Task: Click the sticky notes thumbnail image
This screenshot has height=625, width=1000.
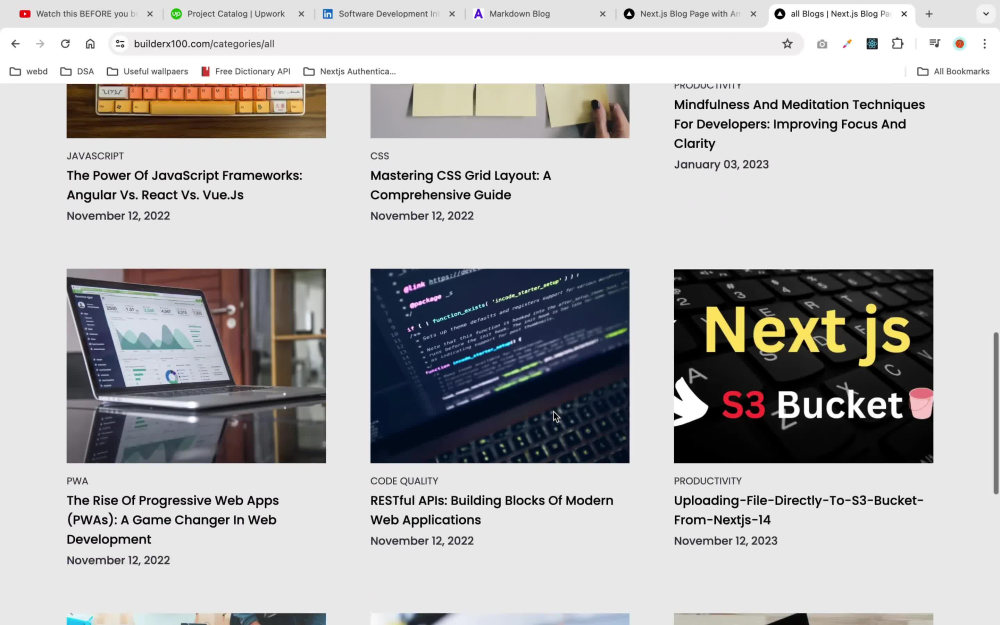Action: [x=499, y=110]
